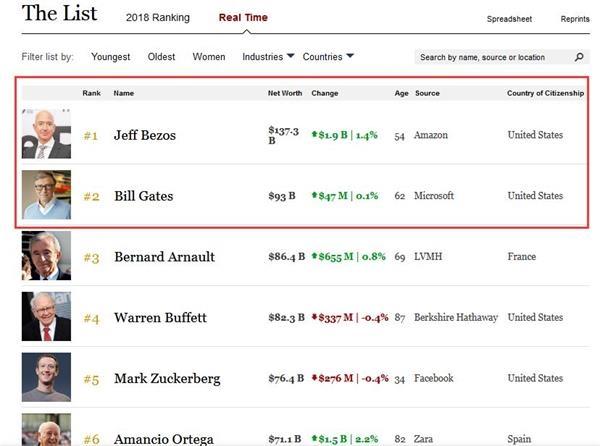Sort by Country of Citizenship header

(x=545, y=94)
